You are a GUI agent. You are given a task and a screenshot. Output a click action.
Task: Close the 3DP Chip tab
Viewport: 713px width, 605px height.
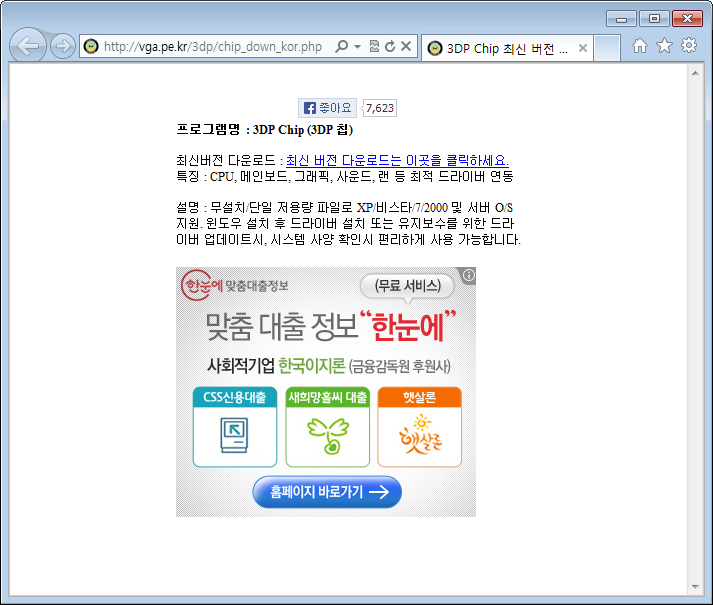(582, 48)
